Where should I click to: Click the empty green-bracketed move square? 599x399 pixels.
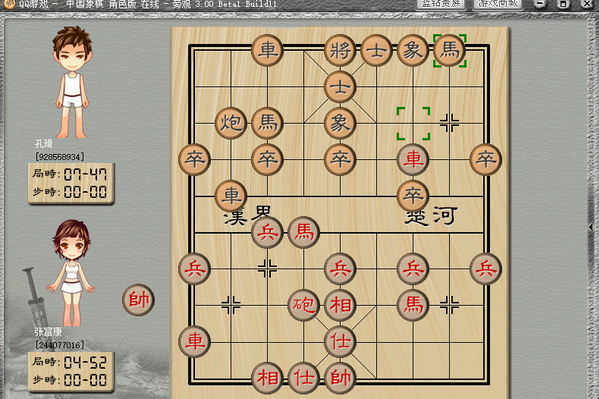pos(413,123)
